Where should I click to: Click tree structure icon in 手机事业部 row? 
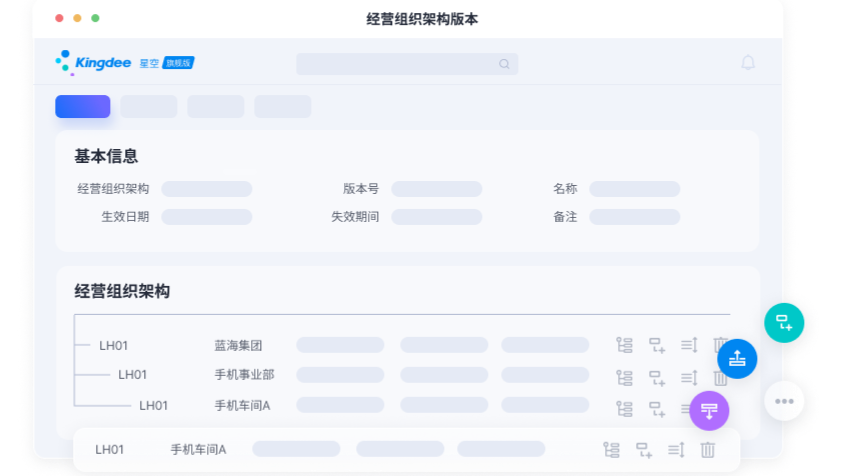point(624,378)
